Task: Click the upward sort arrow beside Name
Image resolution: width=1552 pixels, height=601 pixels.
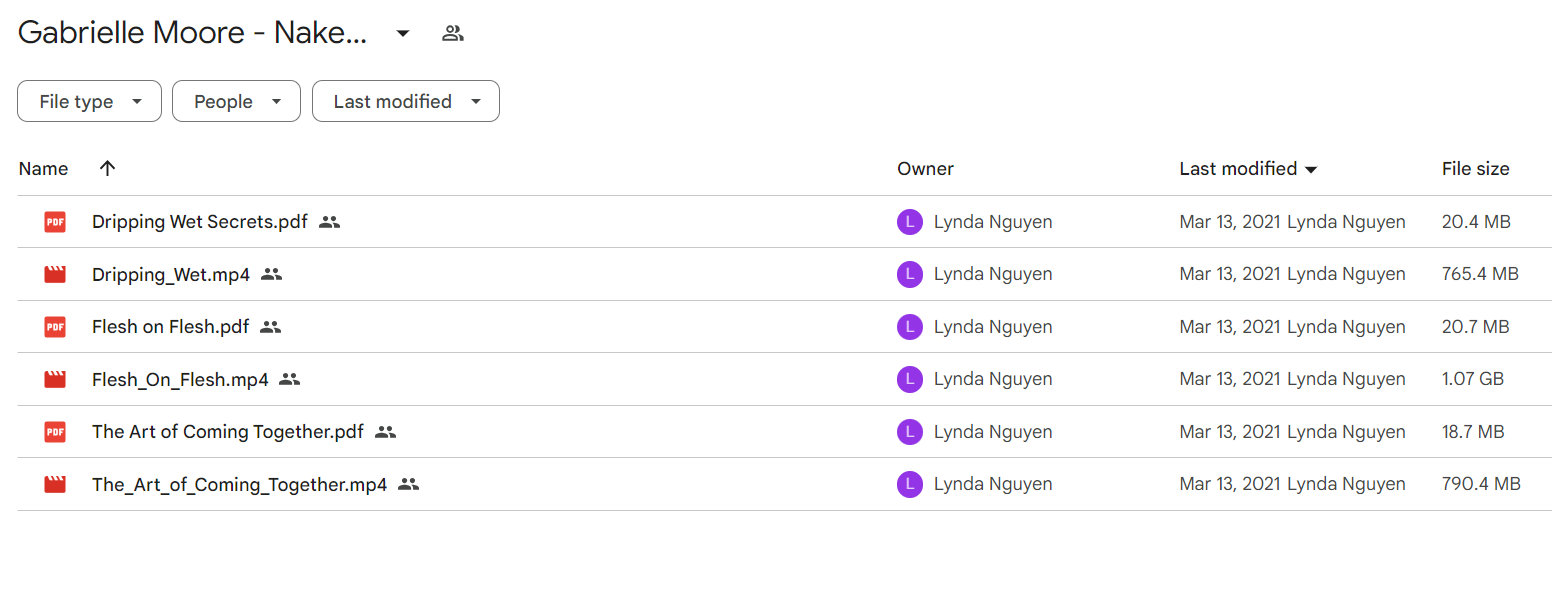Action: point(108,168)
